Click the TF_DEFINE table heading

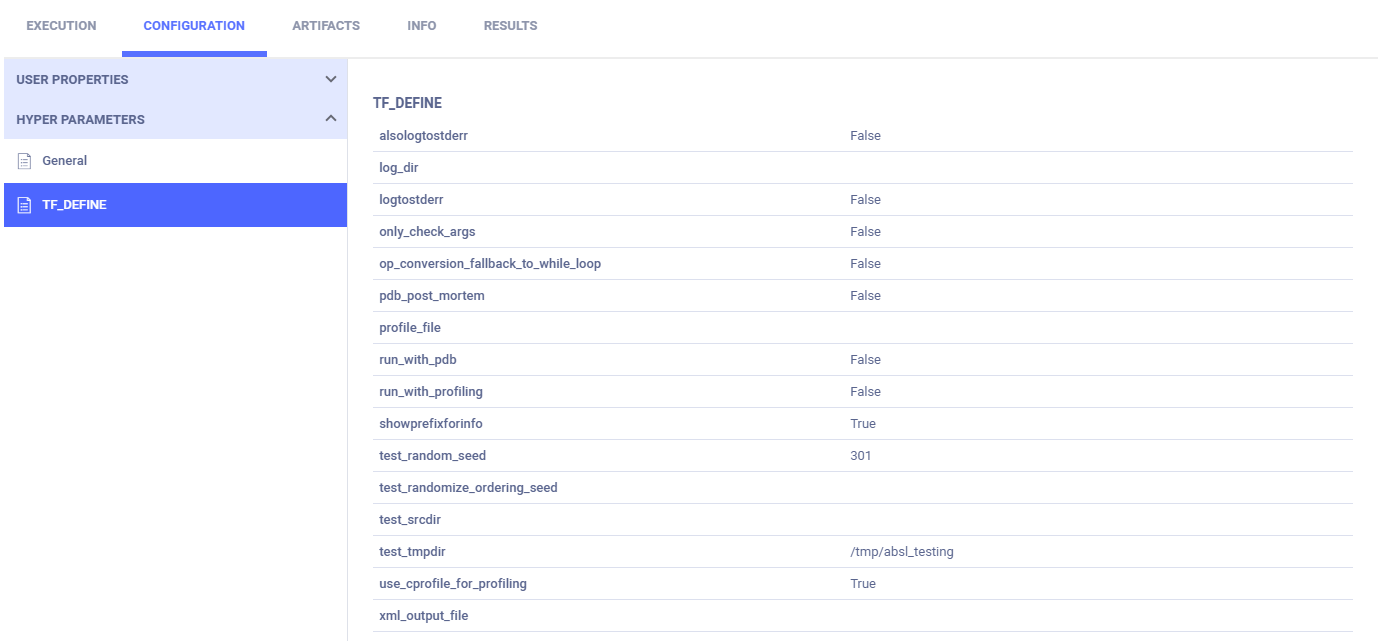pos(407,103)
